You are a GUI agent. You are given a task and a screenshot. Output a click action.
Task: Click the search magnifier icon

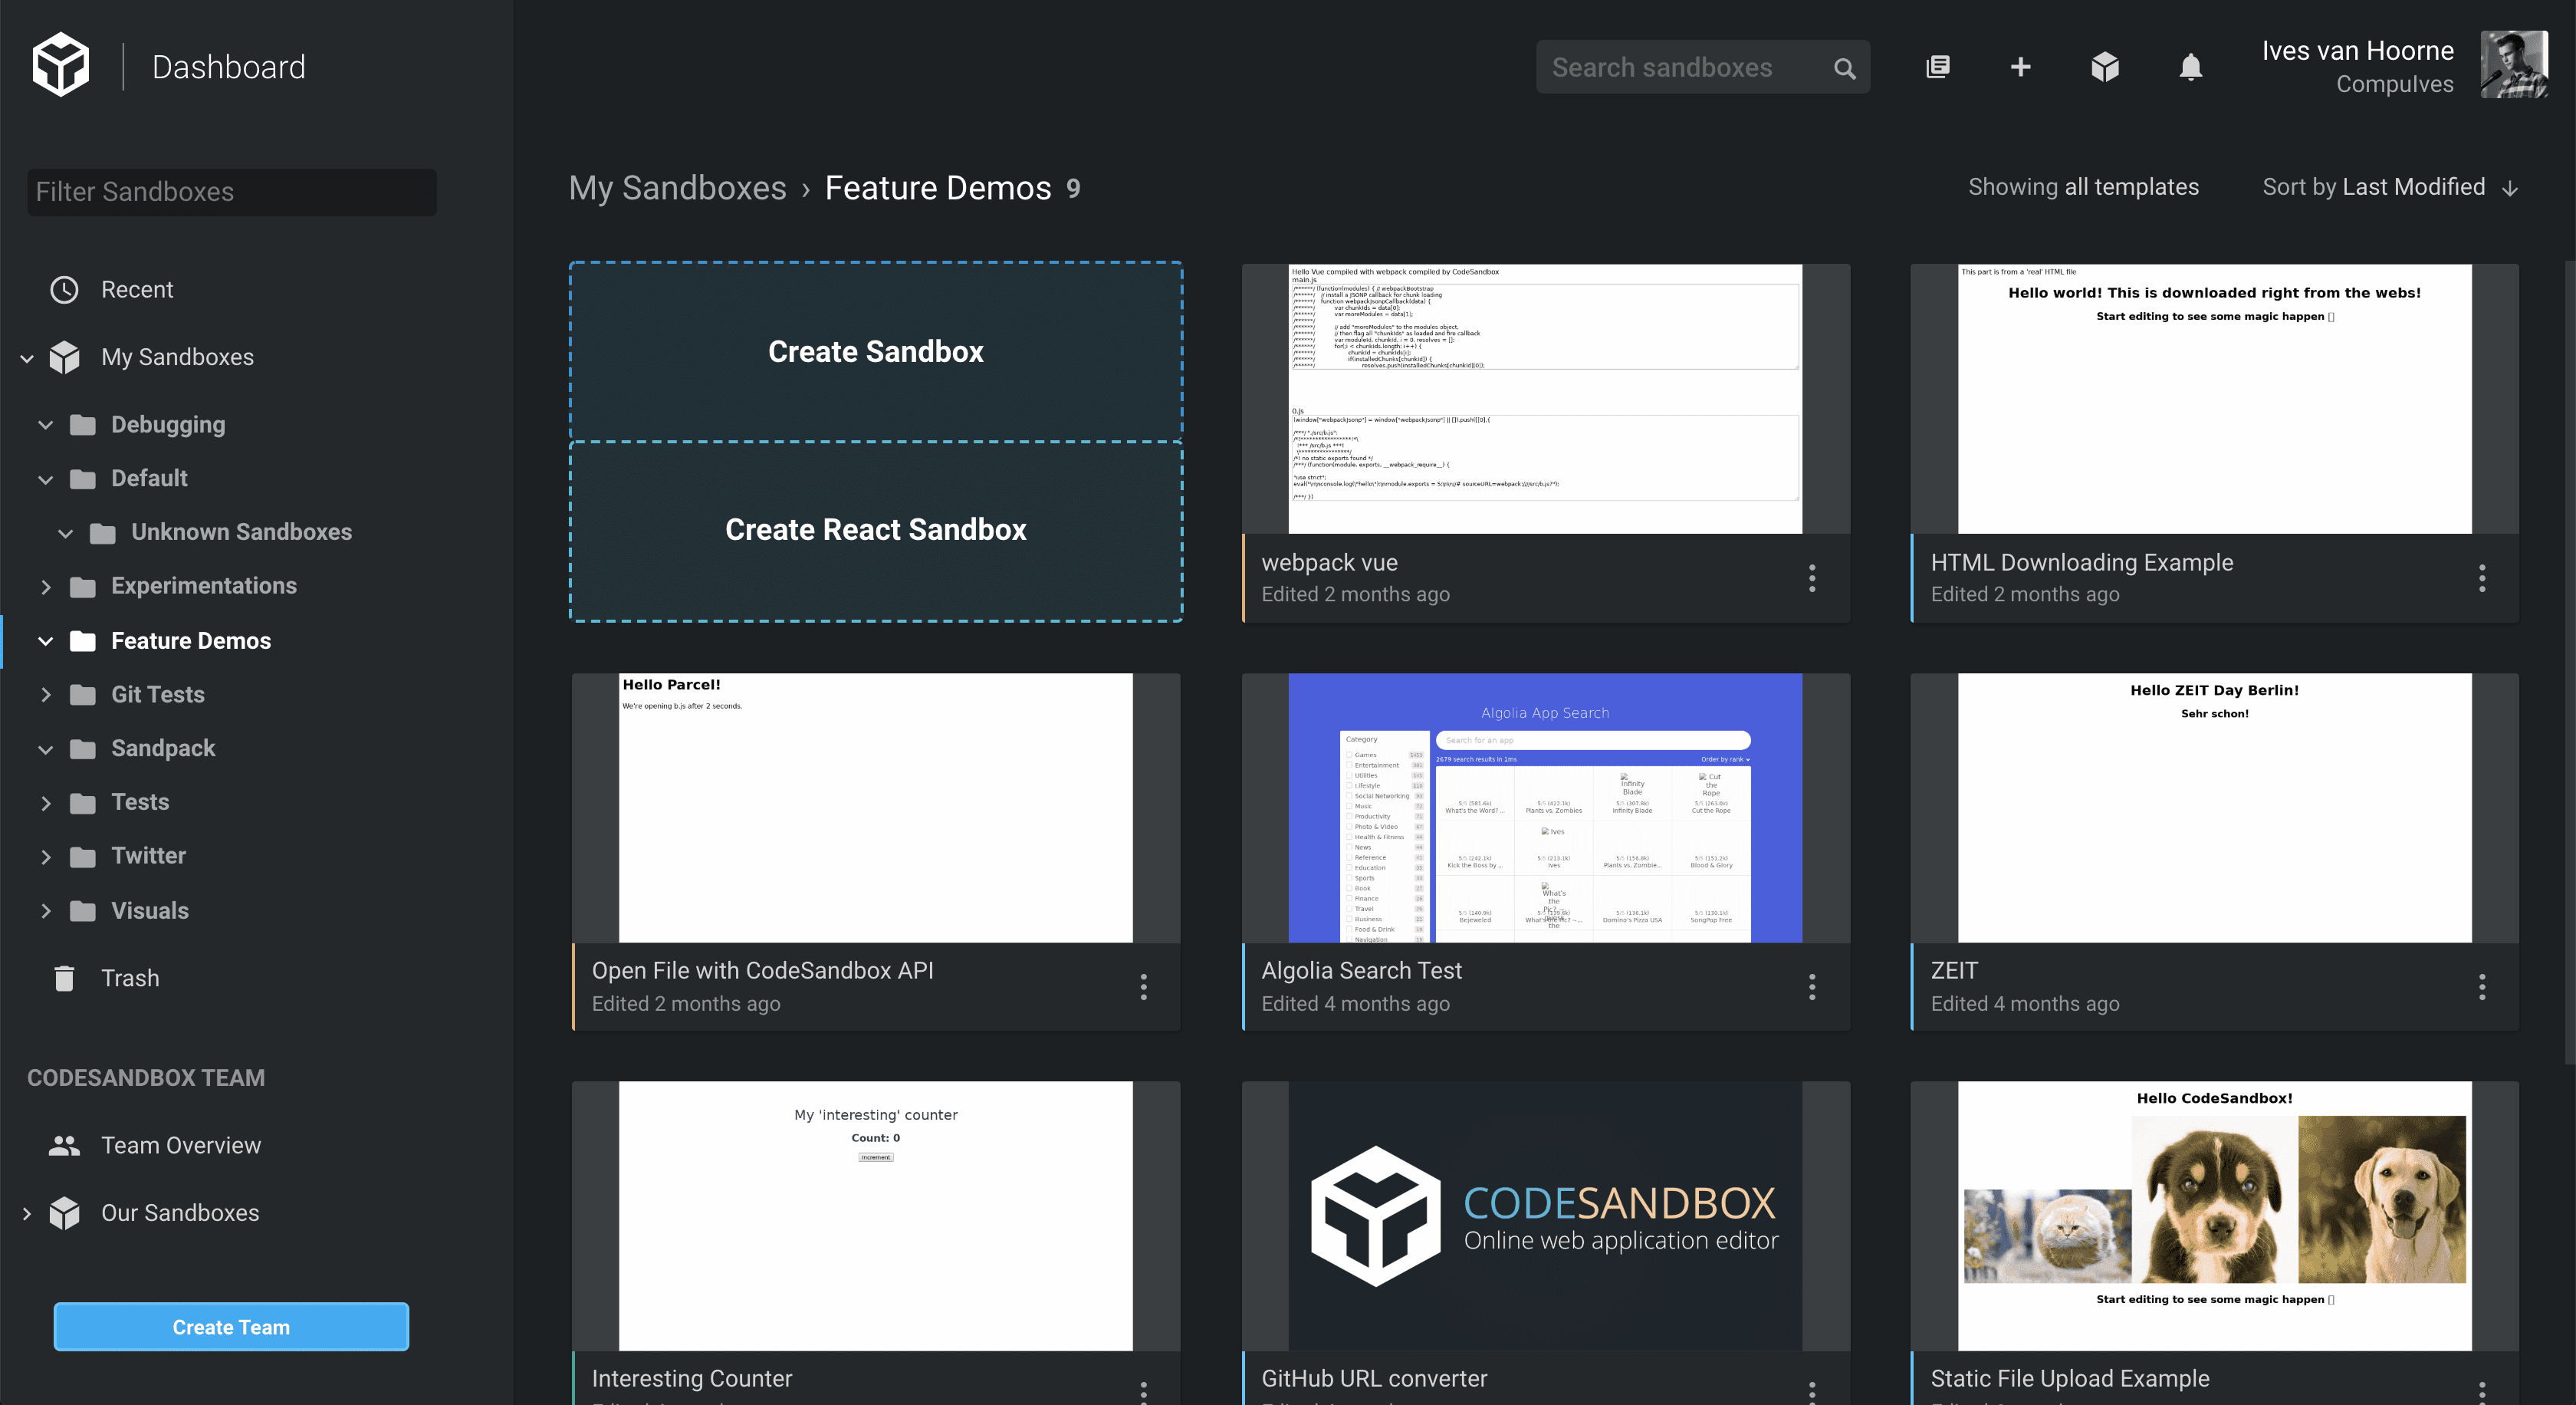pyautogui.click(x=1844, y=68)
